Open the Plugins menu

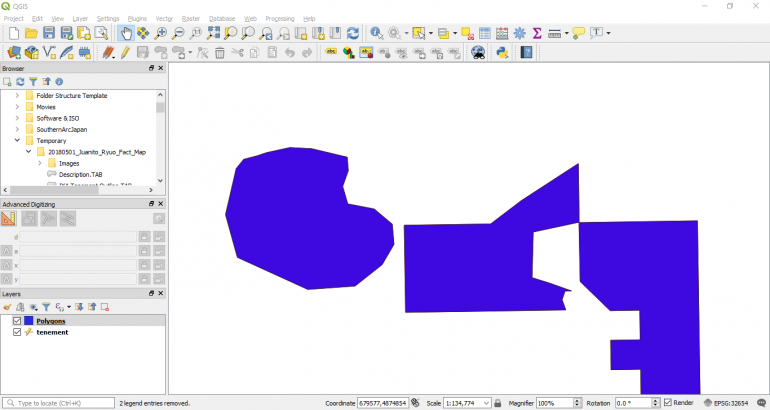click(137, 19)
